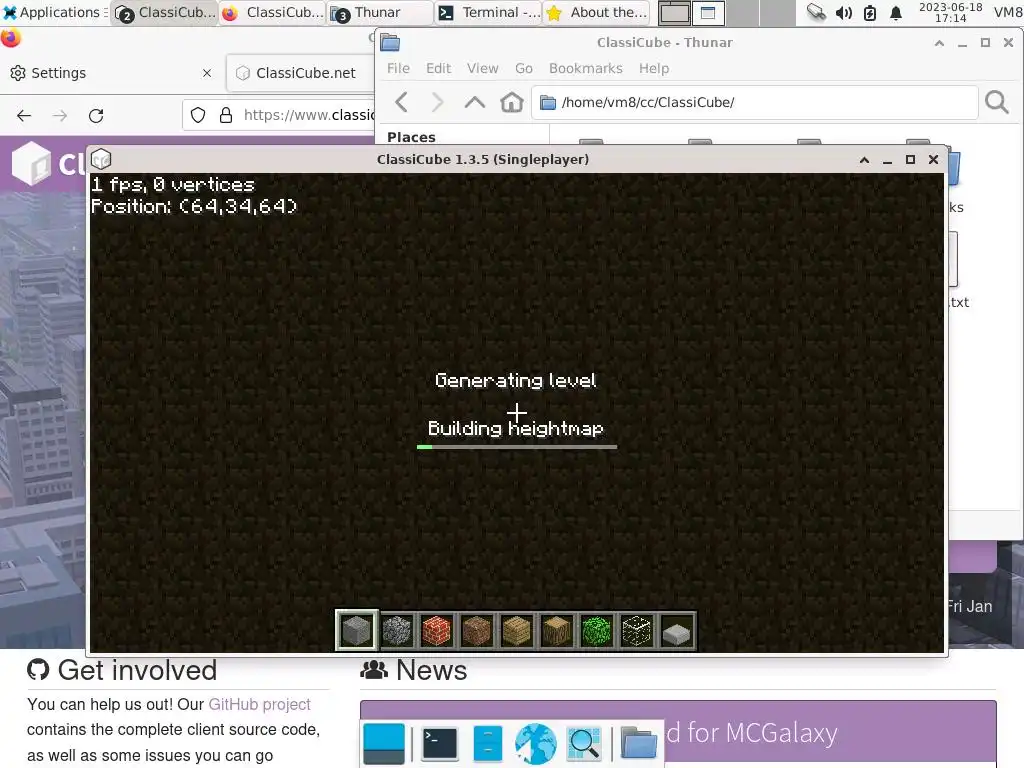Click the power manager battery icon

(x=870, y=12)
